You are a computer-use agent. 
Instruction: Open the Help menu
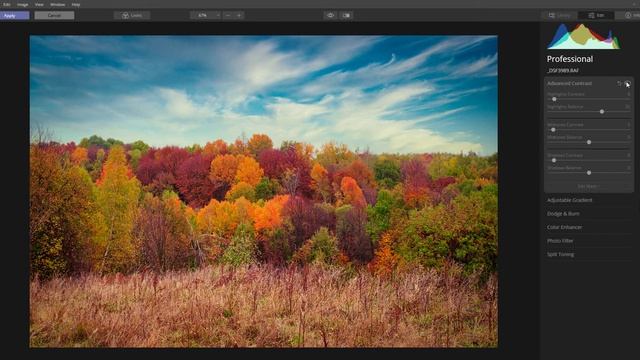pyautogui.click(x=76, y=4)
